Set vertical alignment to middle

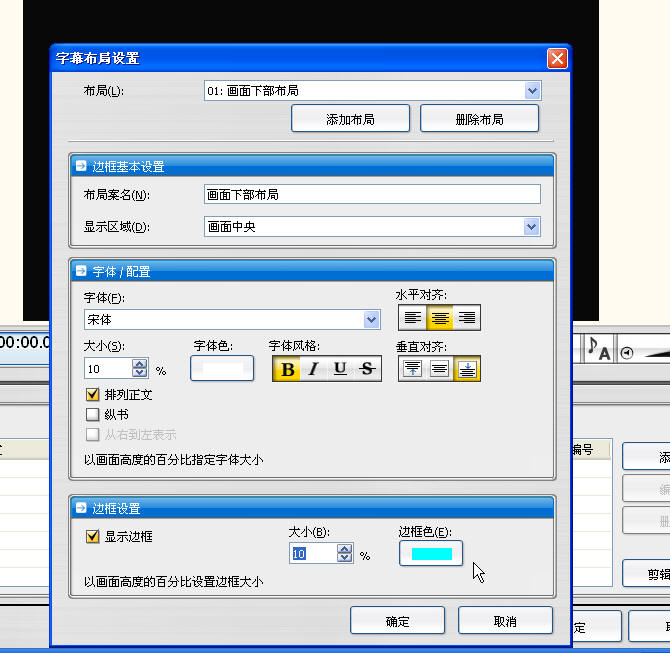point(440,368)
